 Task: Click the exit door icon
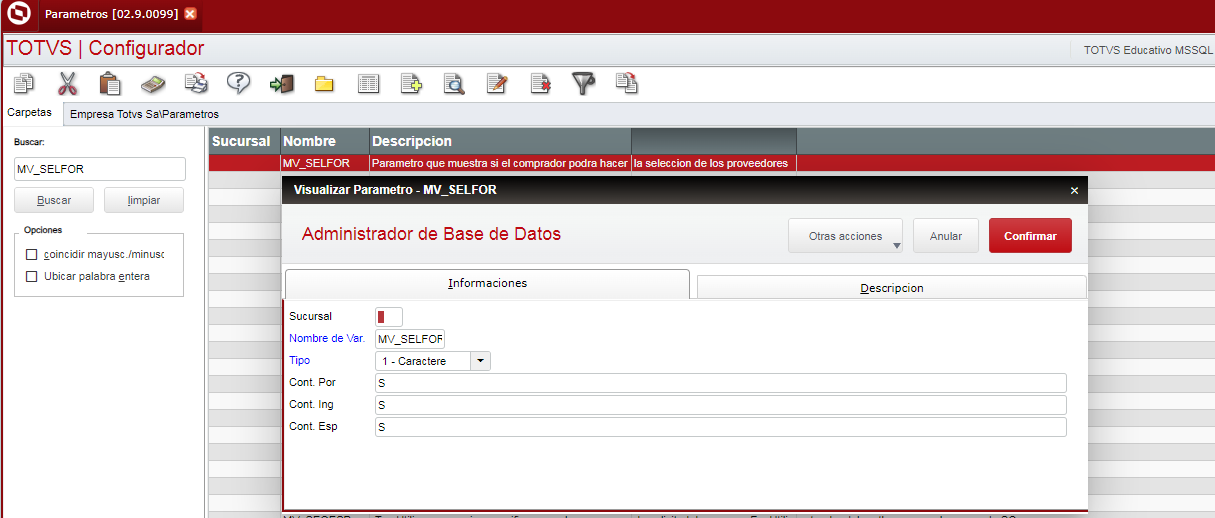pyautogui.click(x=281, y=84)
